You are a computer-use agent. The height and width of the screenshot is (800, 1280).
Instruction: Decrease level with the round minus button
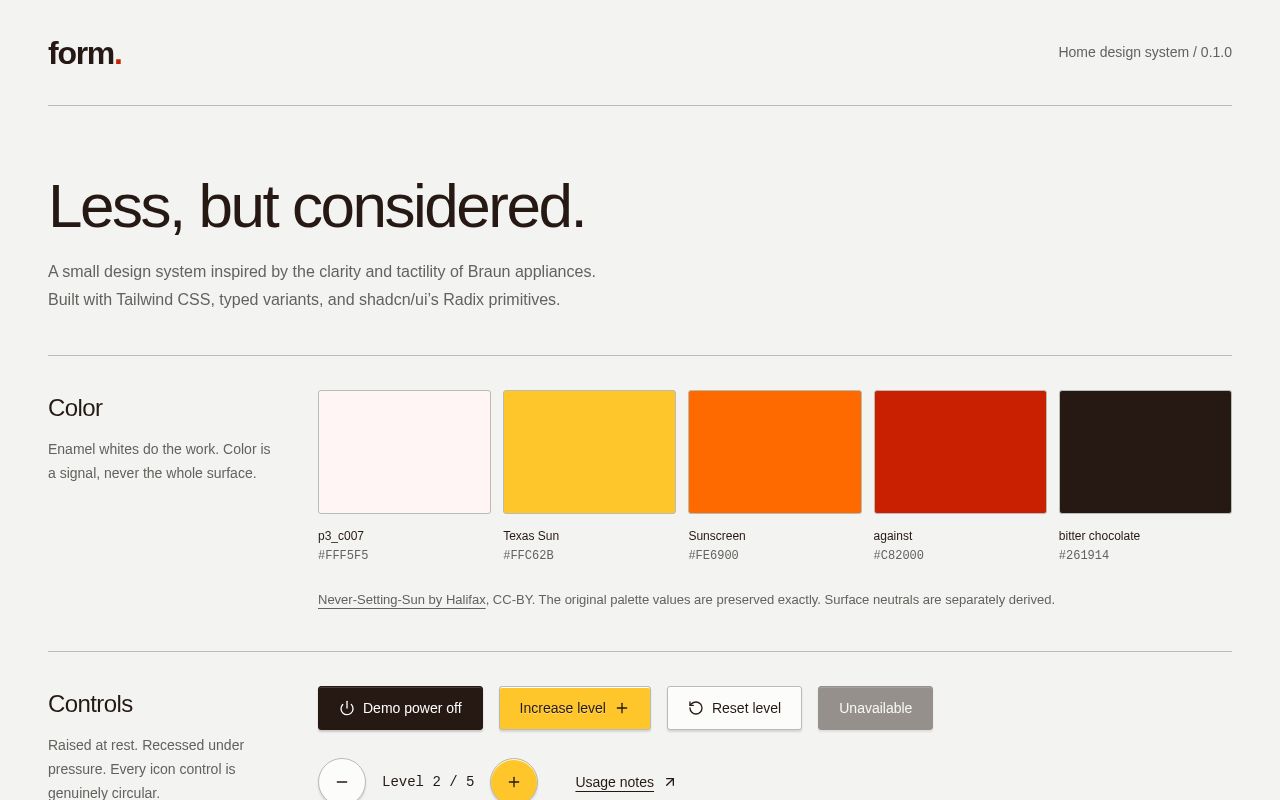pyautogui.click(x=342, y=782)
